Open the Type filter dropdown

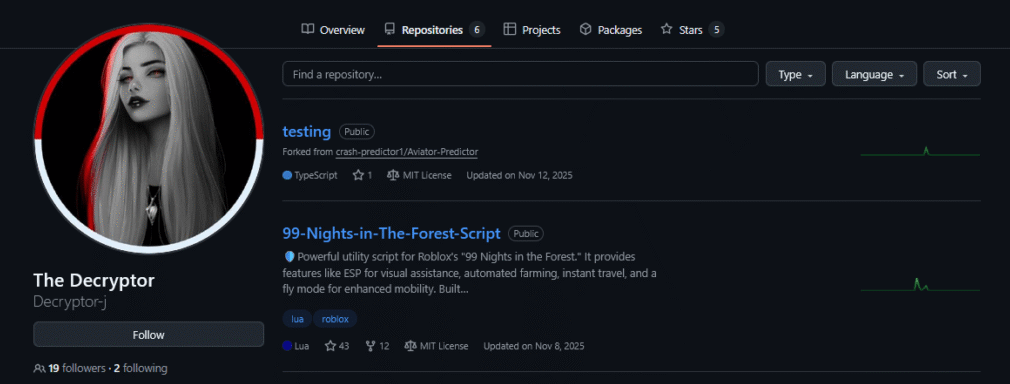[x=796, y=74]
